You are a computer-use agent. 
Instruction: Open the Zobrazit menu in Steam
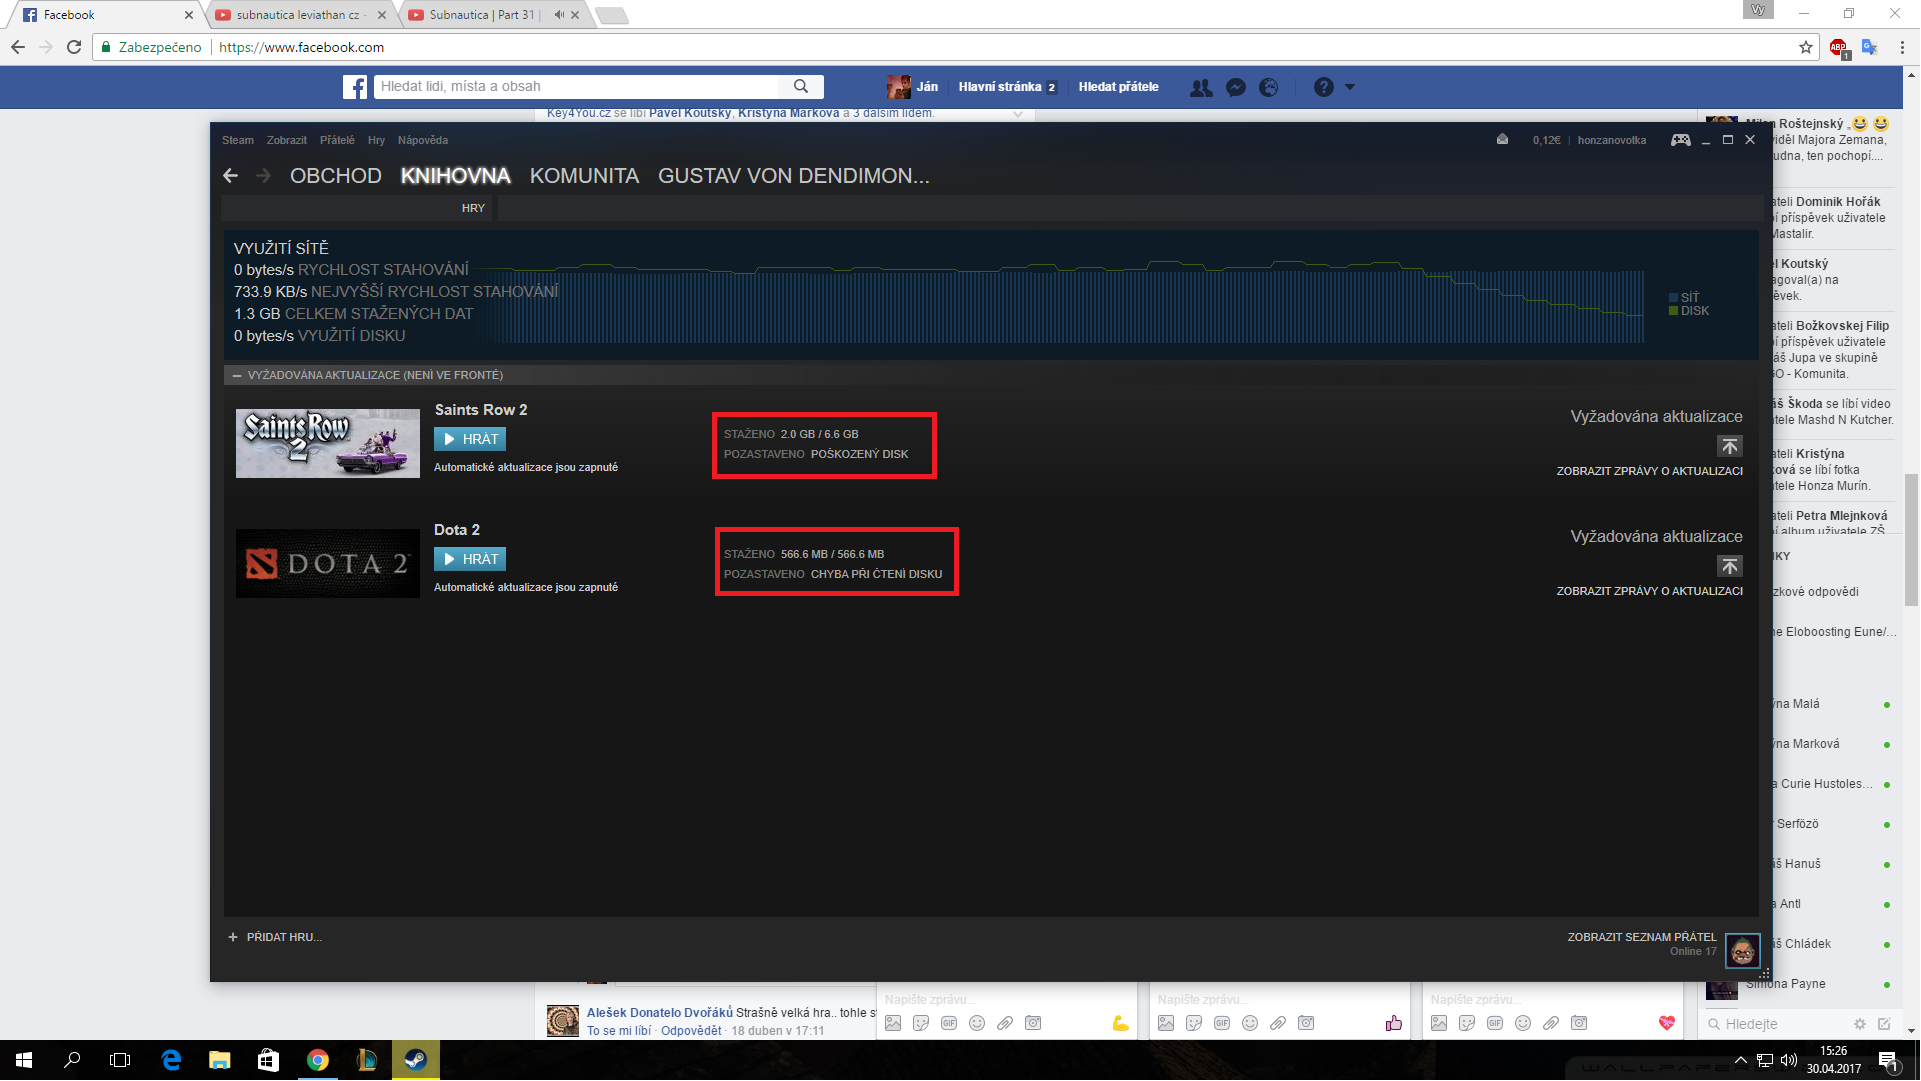(x=287, y=140)
